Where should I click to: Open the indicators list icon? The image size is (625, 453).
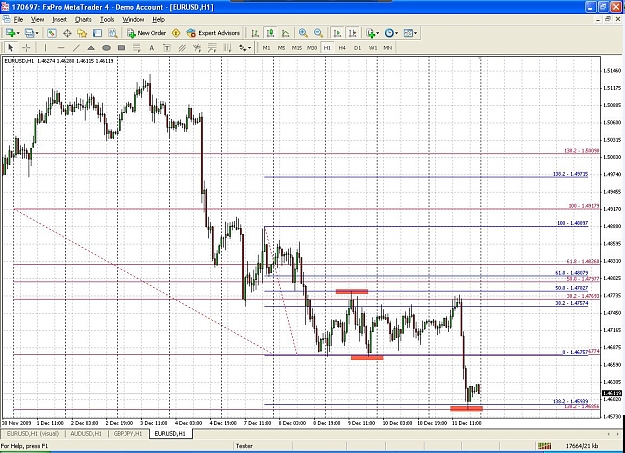(x=371, y=33)
